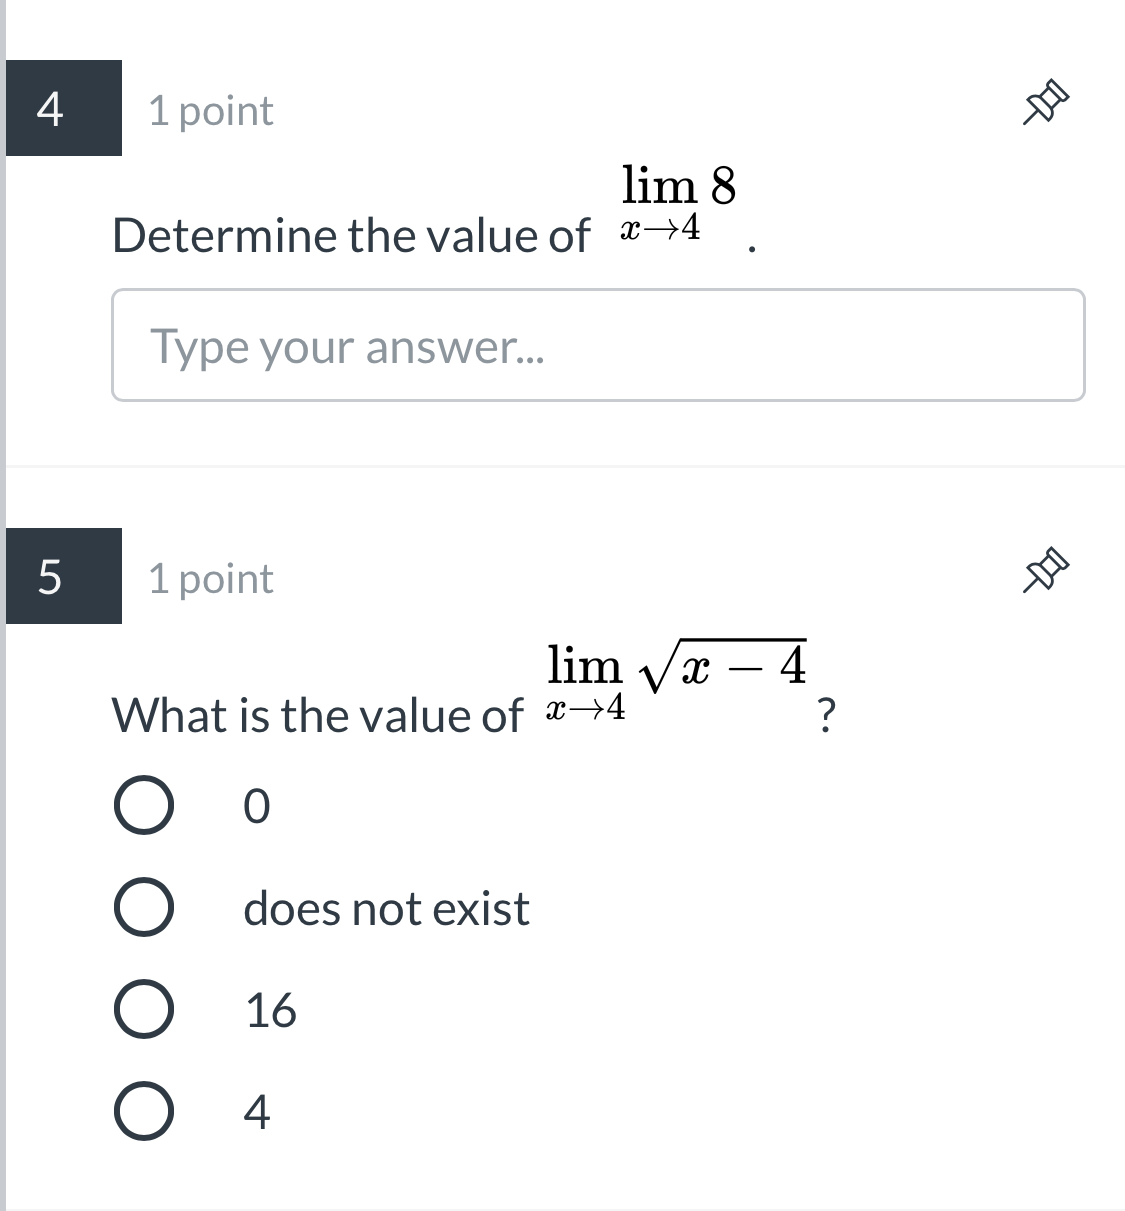Click the square root limit in question 5
The width and height of the screenshot is (1125, 1211).
pyautogui.click(x=675, y=678)
